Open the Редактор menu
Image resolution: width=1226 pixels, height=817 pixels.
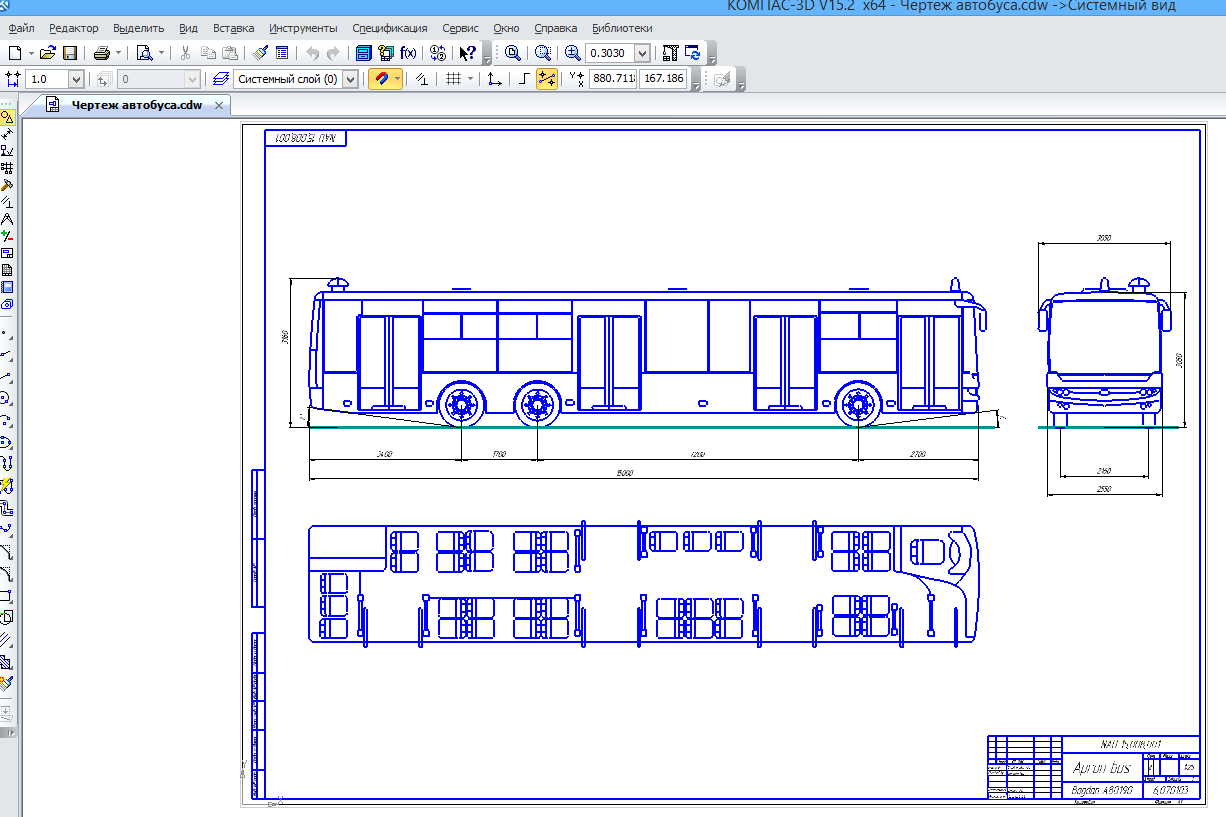click(74, 28)
